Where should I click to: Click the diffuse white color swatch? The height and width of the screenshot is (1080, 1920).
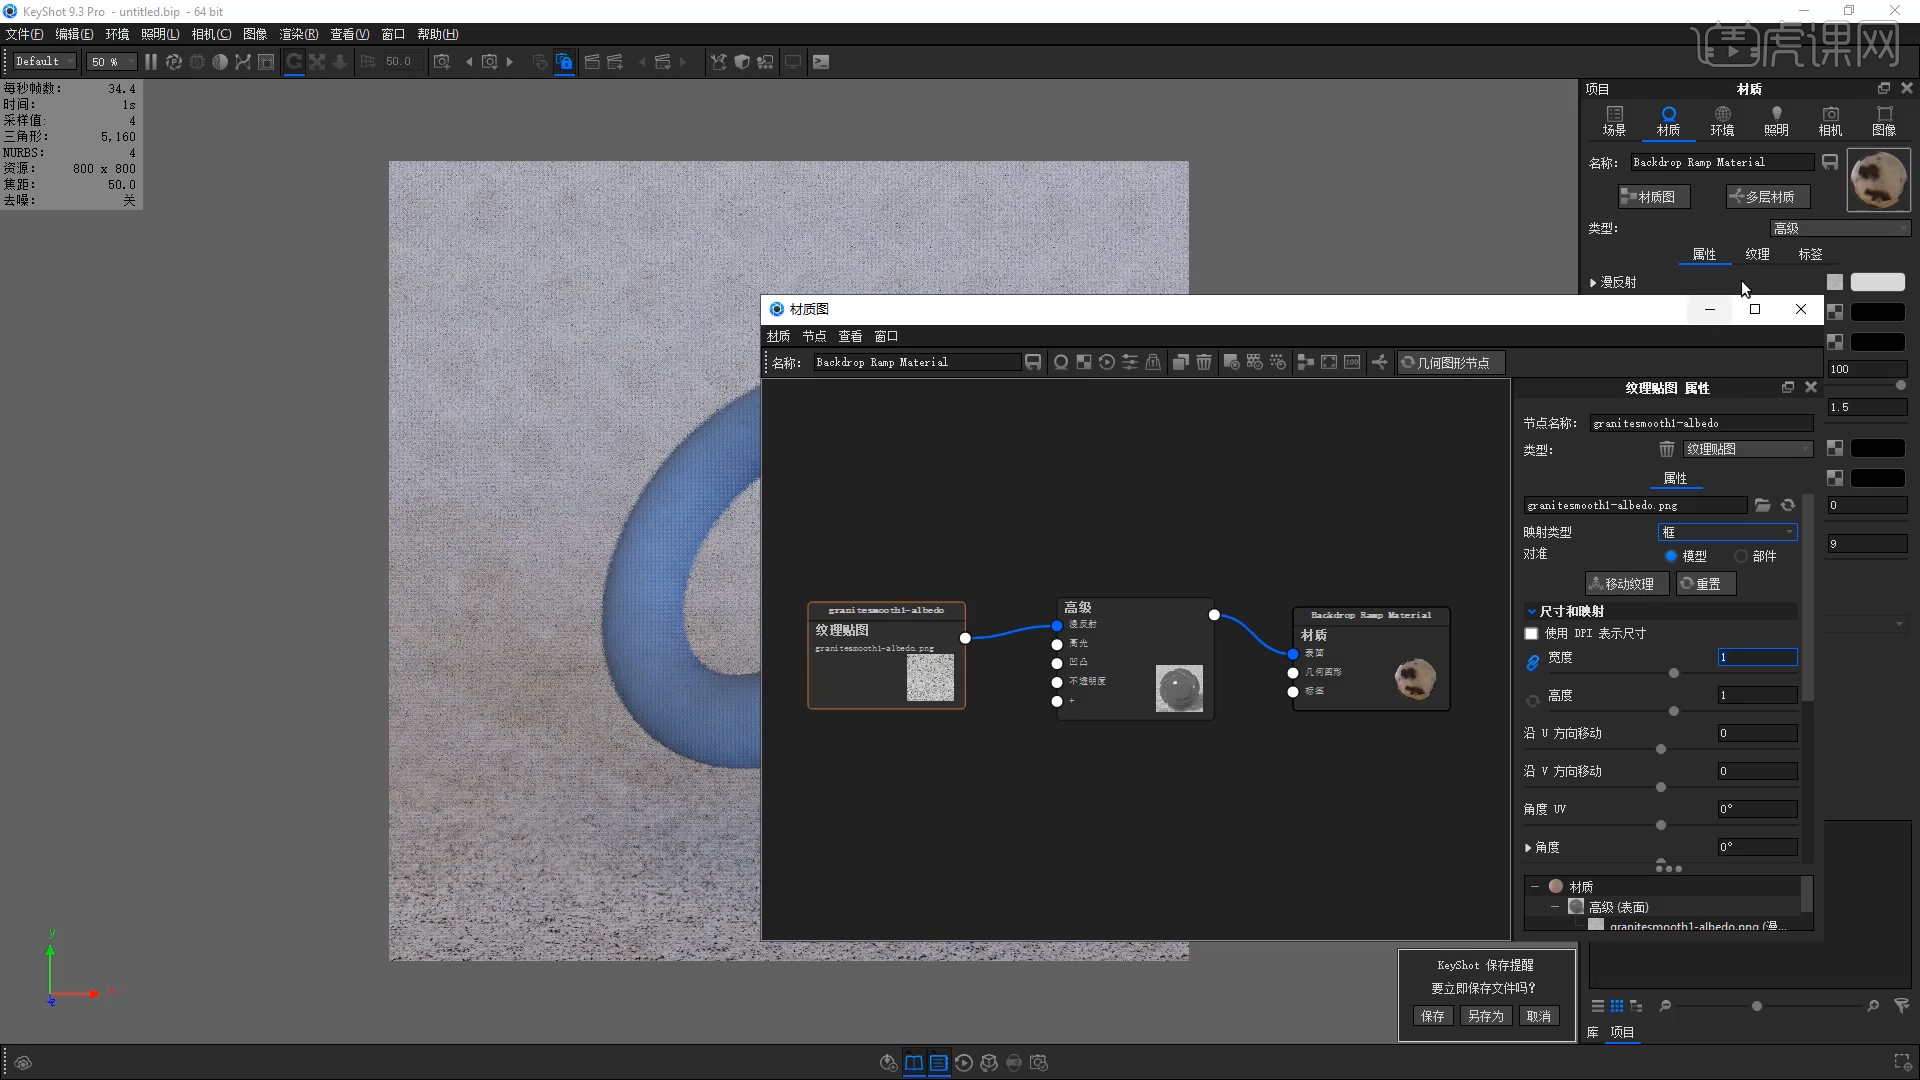pos(1877,283)
